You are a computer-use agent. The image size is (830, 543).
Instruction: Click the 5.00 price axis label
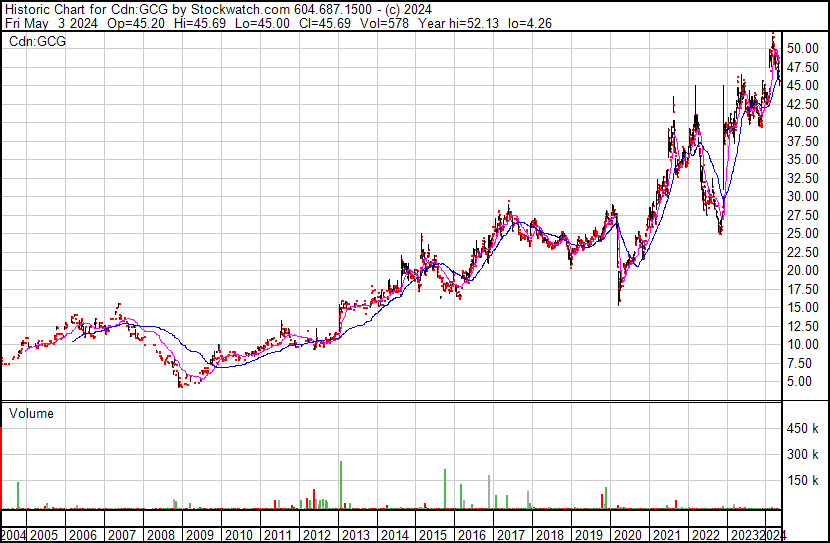click(x=799, y=382)
